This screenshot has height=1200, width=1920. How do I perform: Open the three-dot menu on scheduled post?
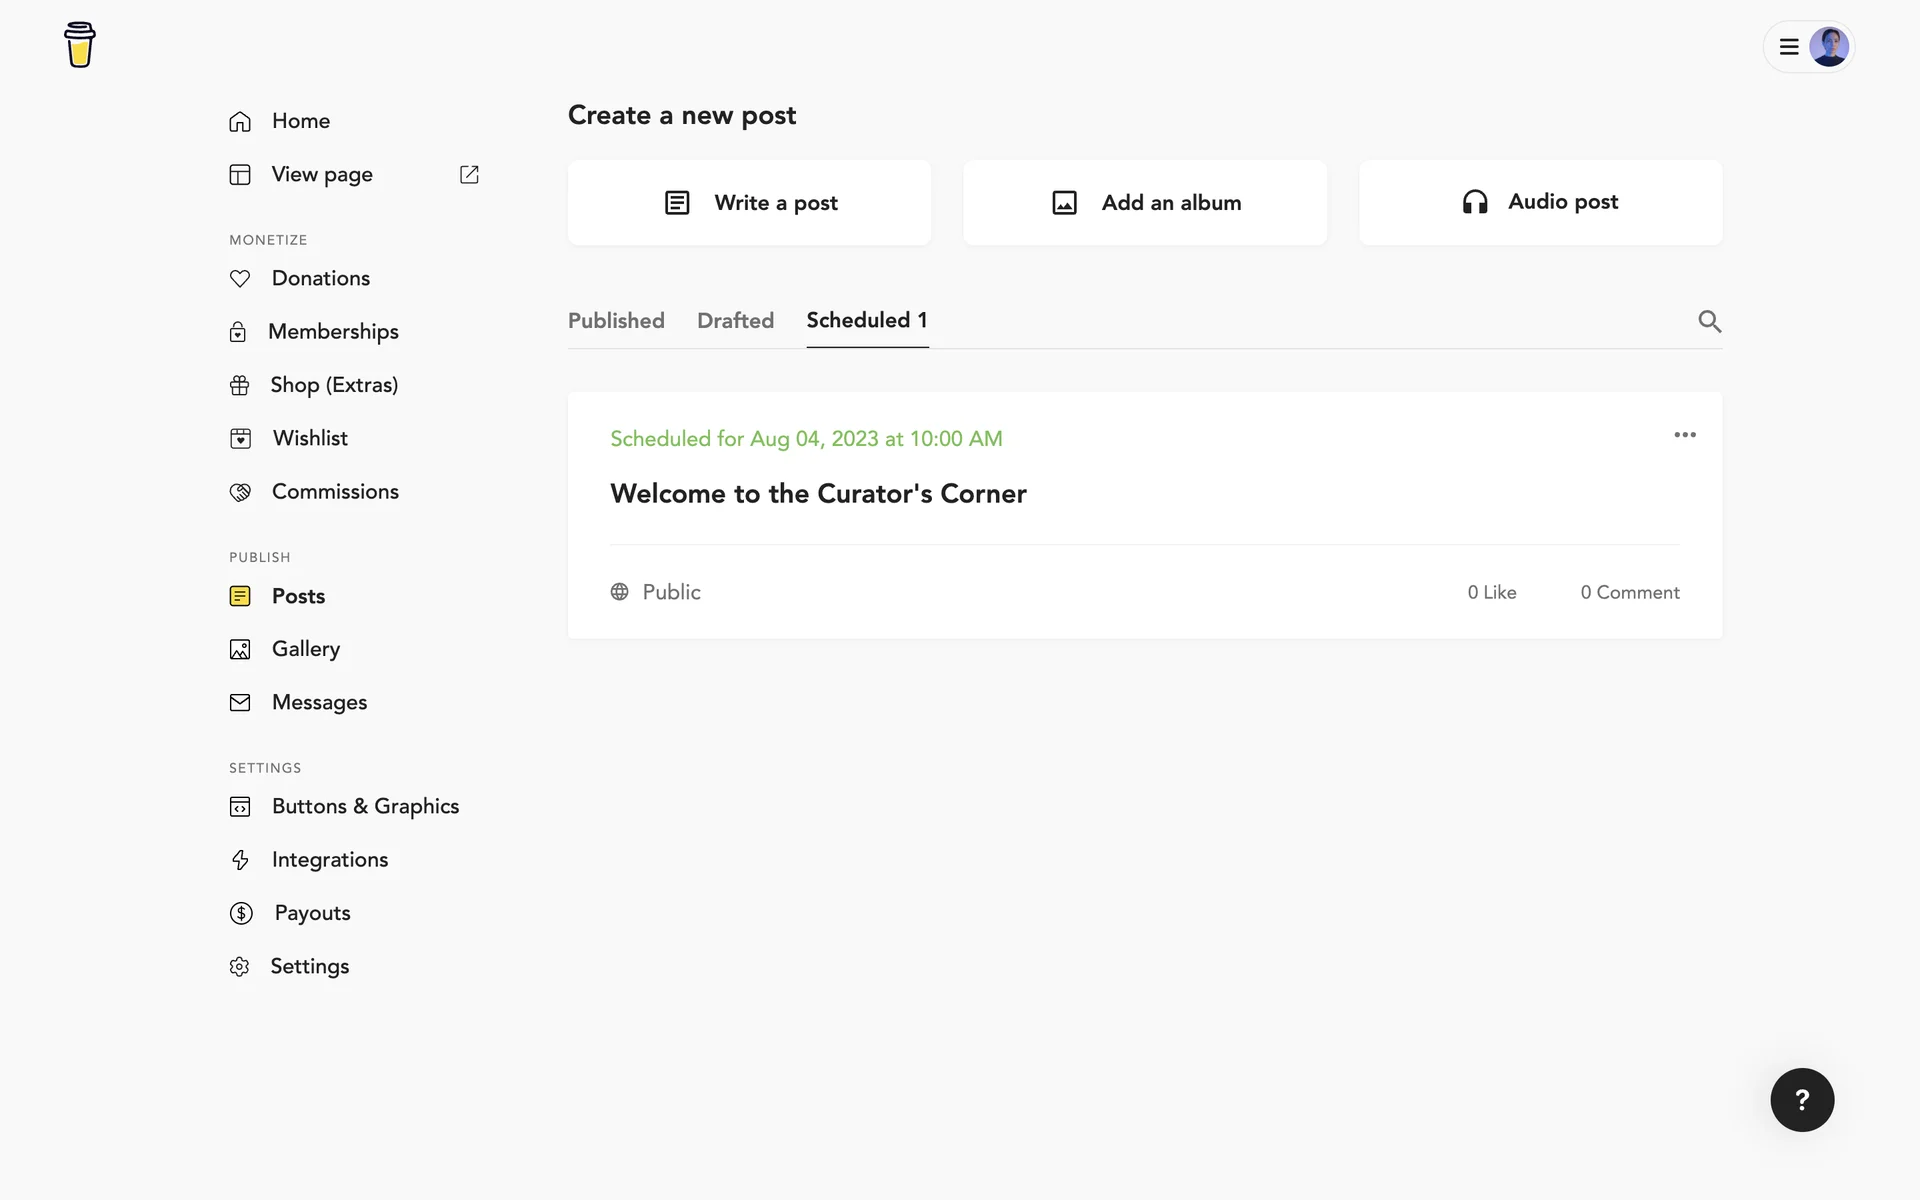point(1685,435)
